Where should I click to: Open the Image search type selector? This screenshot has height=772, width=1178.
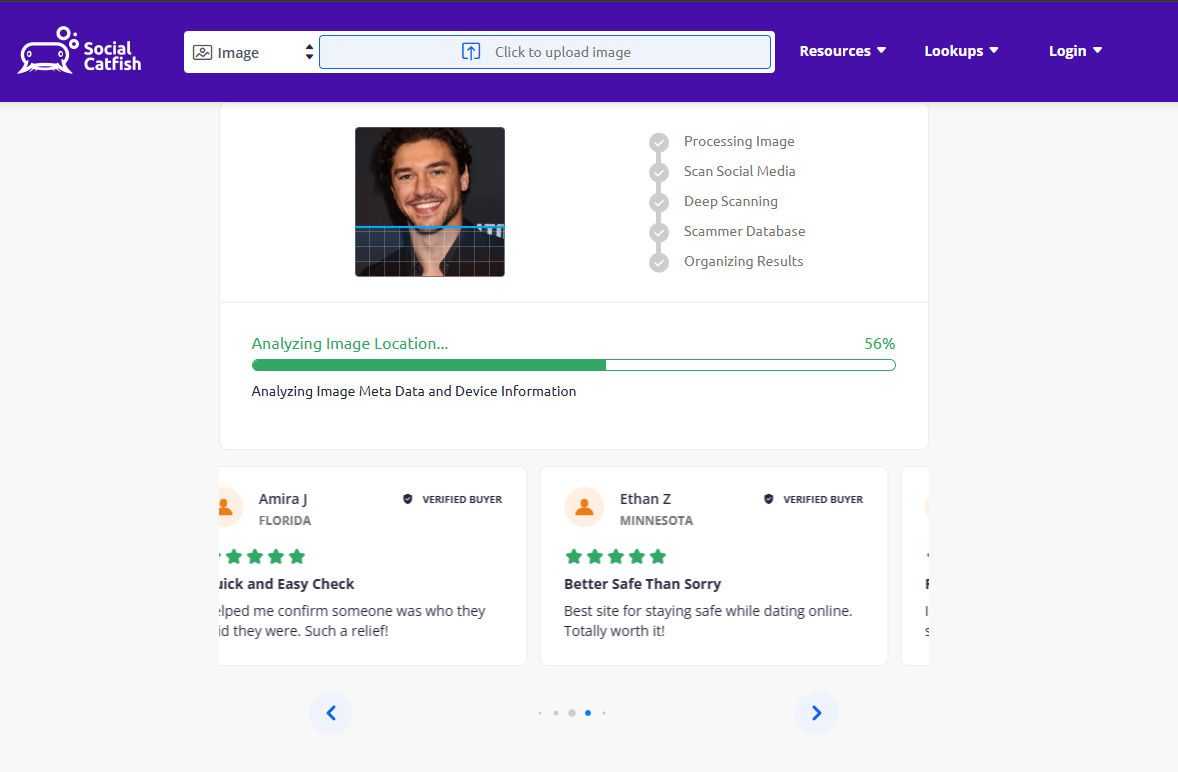(252, 52)
